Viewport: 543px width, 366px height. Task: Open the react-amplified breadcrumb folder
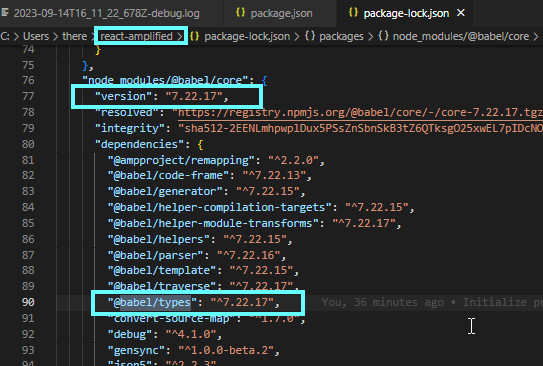136,36
